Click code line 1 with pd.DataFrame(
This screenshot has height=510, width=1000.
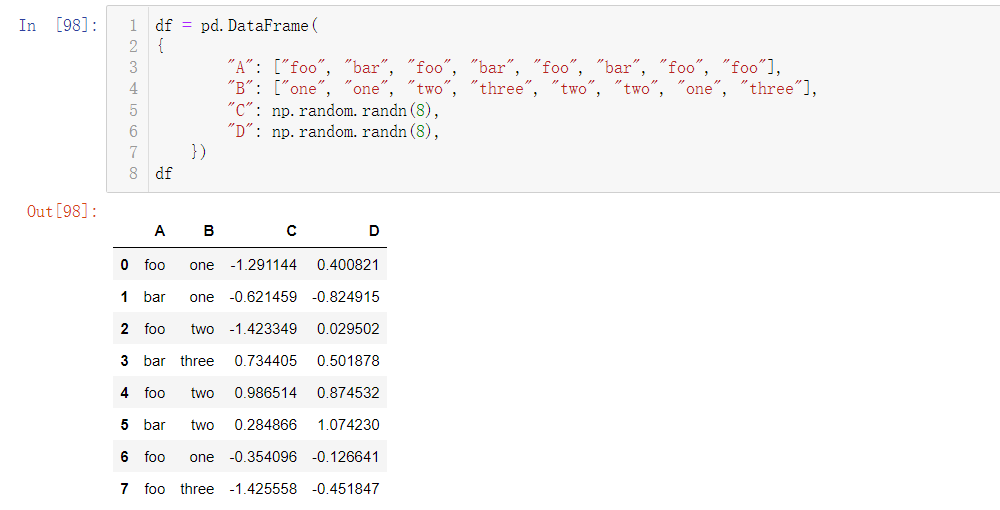(236, 26)
